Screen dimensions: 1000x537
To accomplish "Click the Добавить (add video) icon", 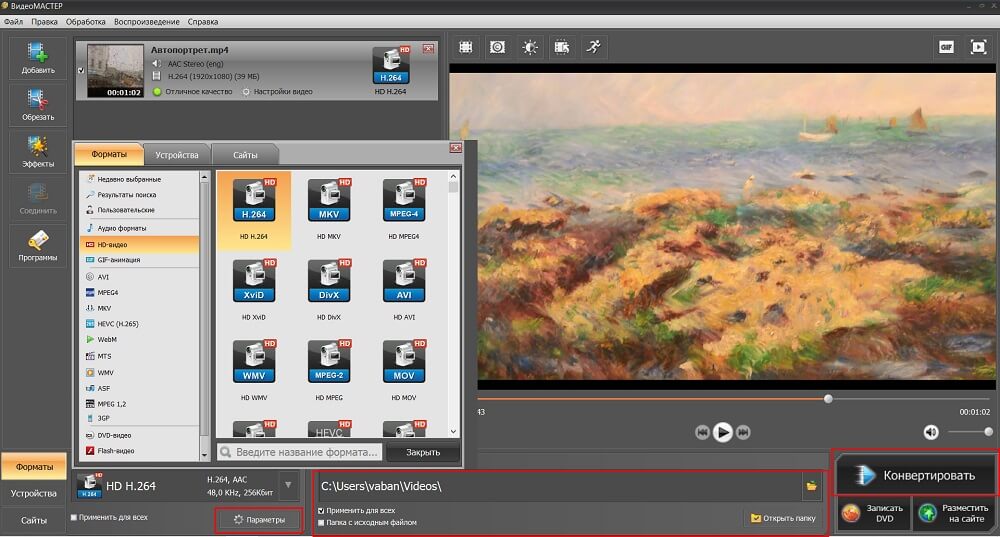I will click(38, 58).
